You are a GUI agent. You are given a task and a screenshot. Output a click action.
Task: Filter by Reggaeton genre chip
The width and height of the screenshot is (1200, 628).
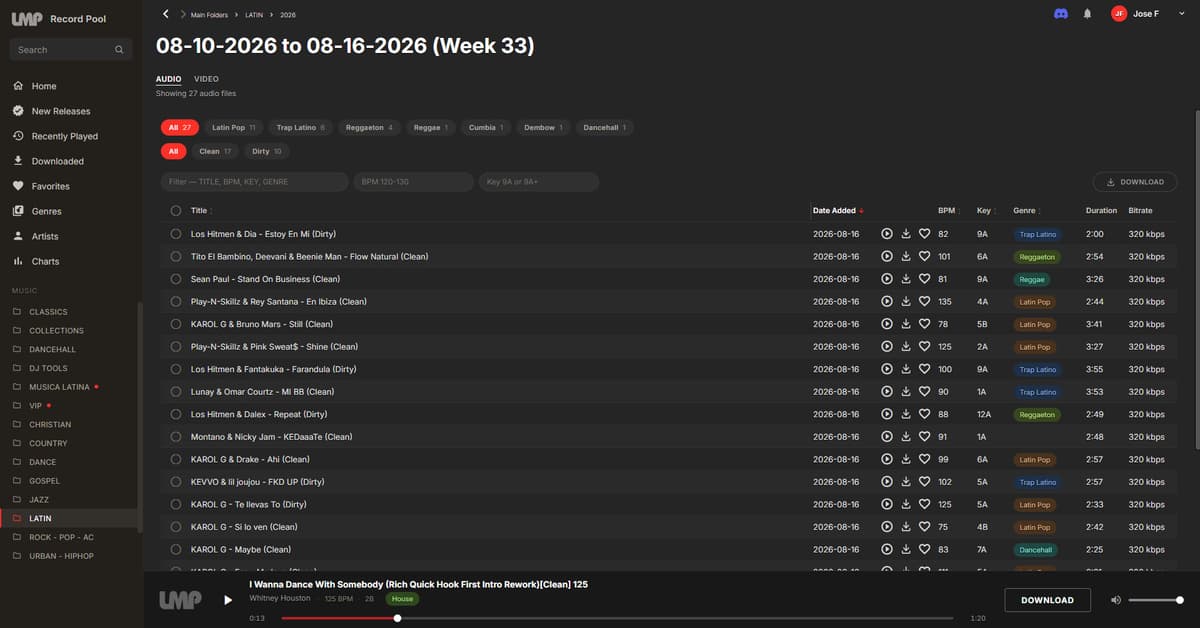370,128
